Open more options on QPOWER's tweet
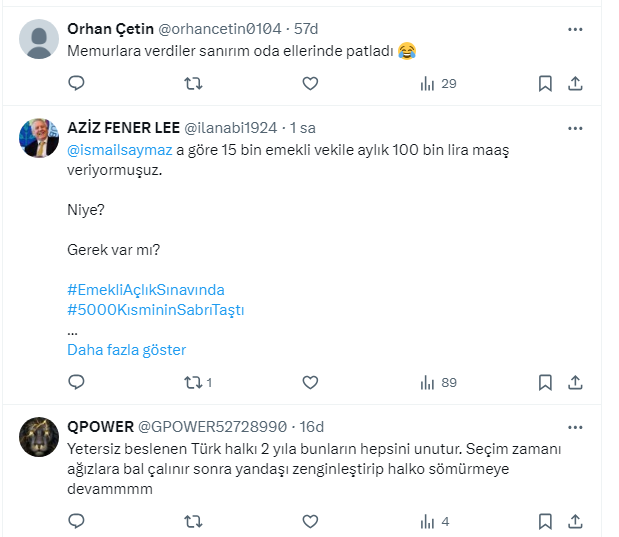Image resolution: width=619 pixels, height=537 pixels. [575, 427]
